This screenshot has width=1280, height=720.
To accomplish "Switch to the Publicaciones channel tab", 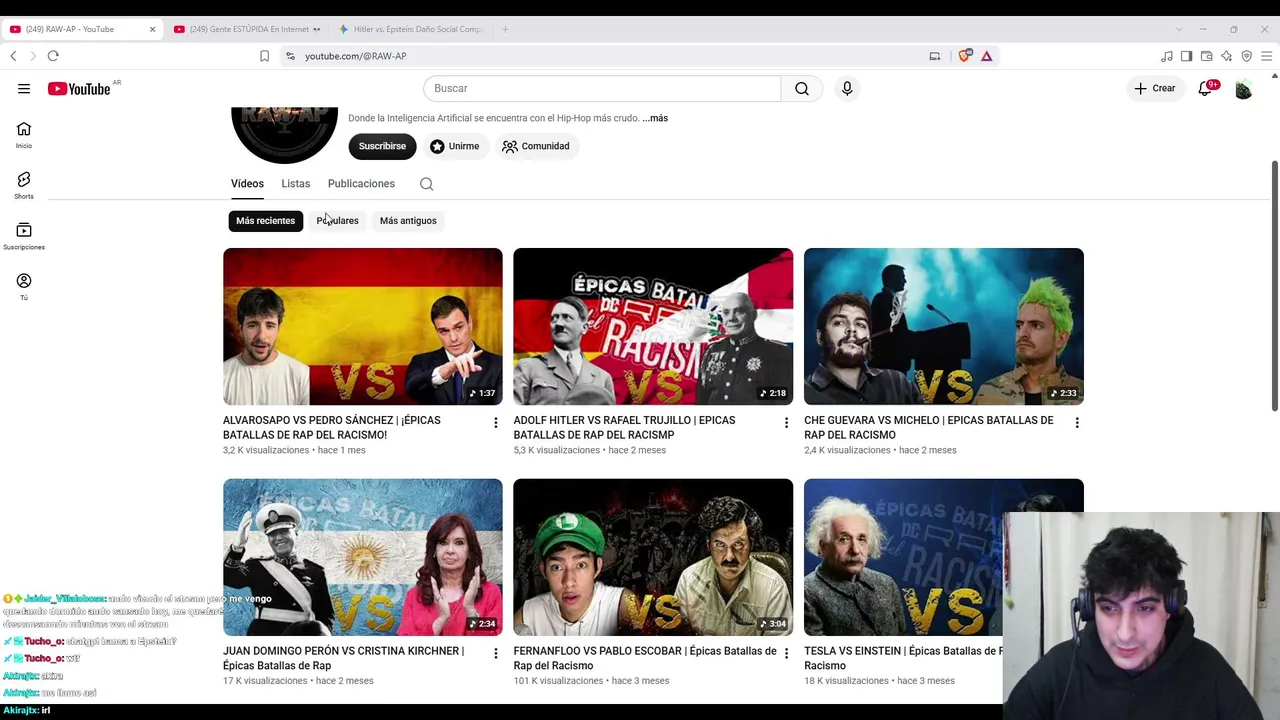I will pyautogui.click(x=361, y=184).
